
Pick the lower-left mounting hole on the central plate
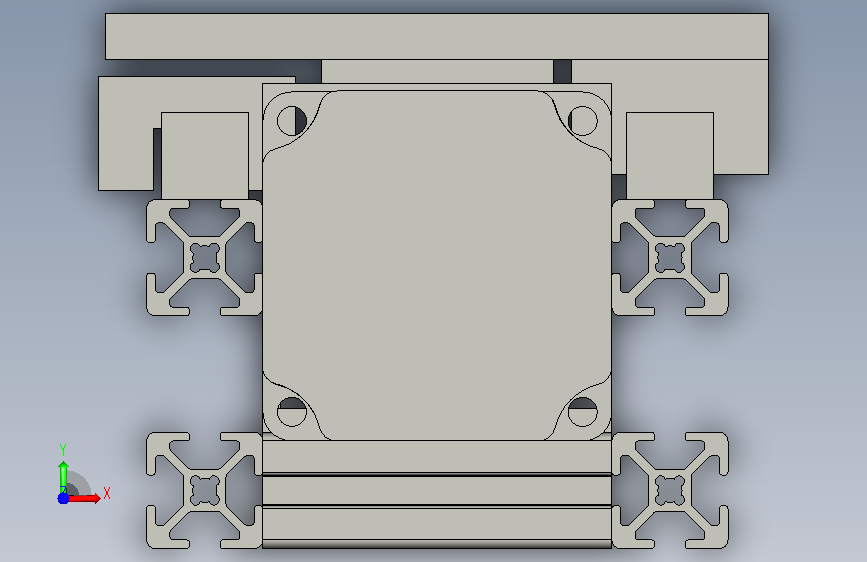click(x=291, y=412)
